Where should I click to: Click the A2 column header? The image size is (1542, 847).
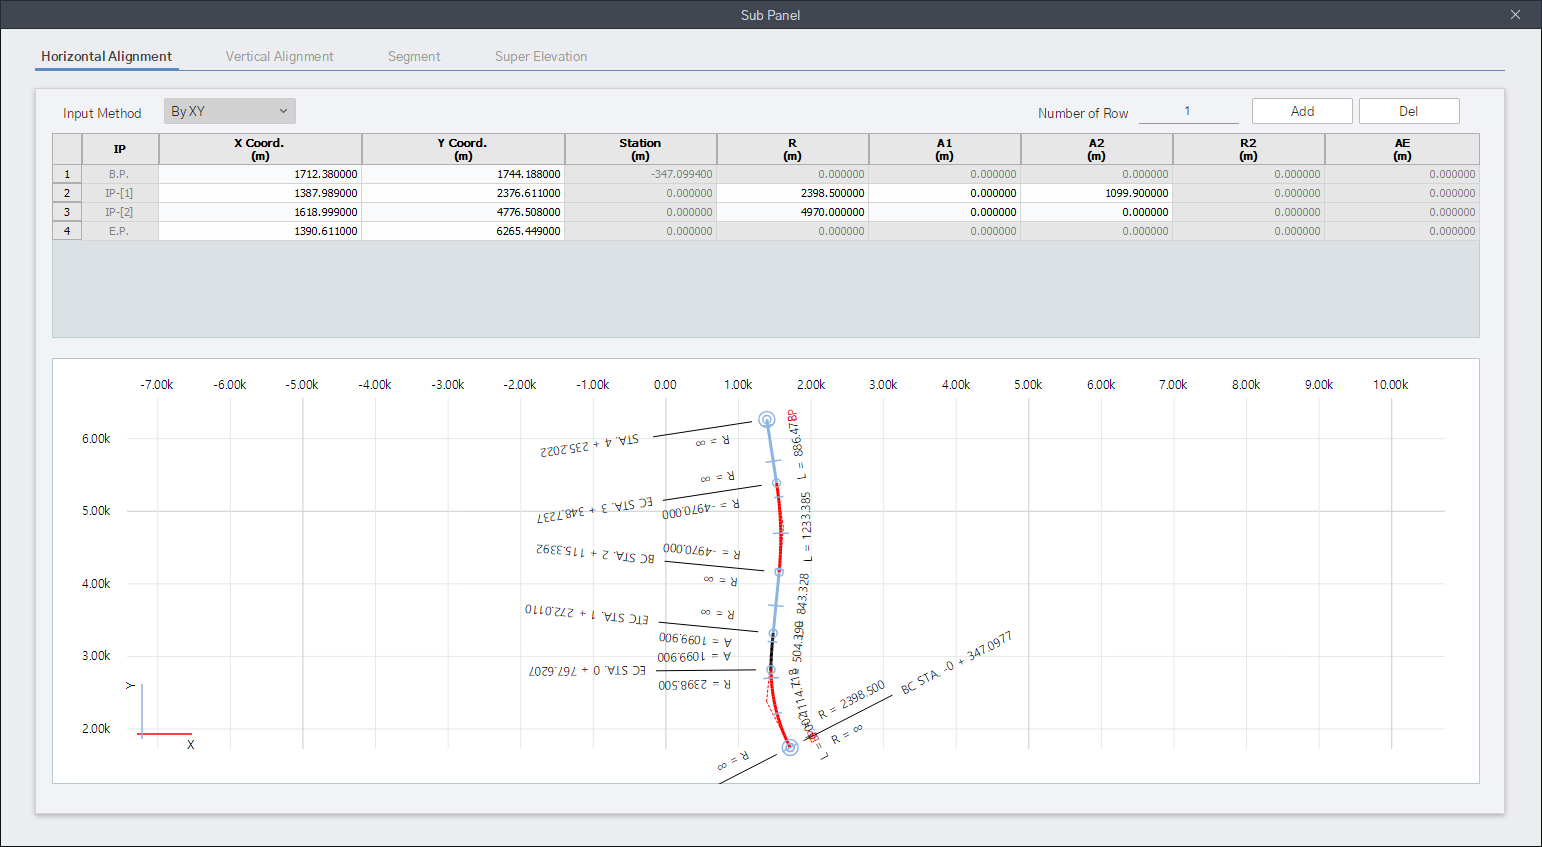[1097, 149]
